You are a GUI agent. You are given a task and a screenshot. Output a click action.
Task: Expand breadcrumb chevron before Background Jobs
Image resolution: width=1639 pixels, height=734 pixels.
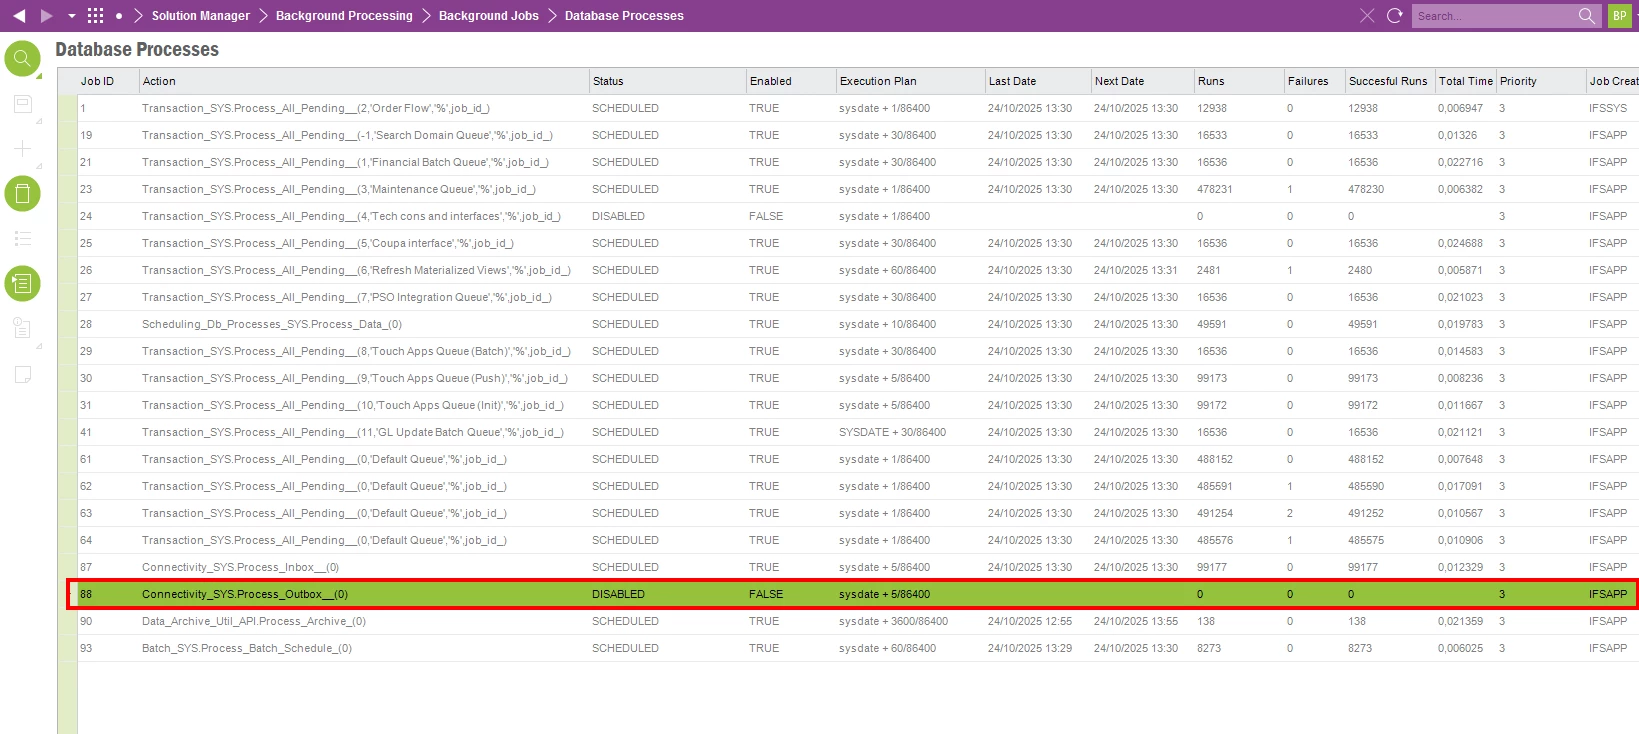(x=426, y=16)
